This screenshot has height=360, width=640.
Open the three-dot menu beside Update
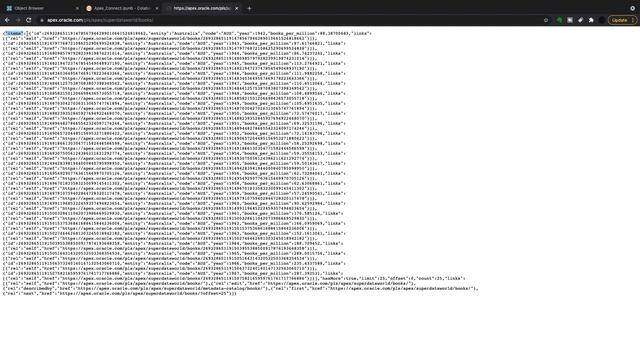tap(633, 20)
